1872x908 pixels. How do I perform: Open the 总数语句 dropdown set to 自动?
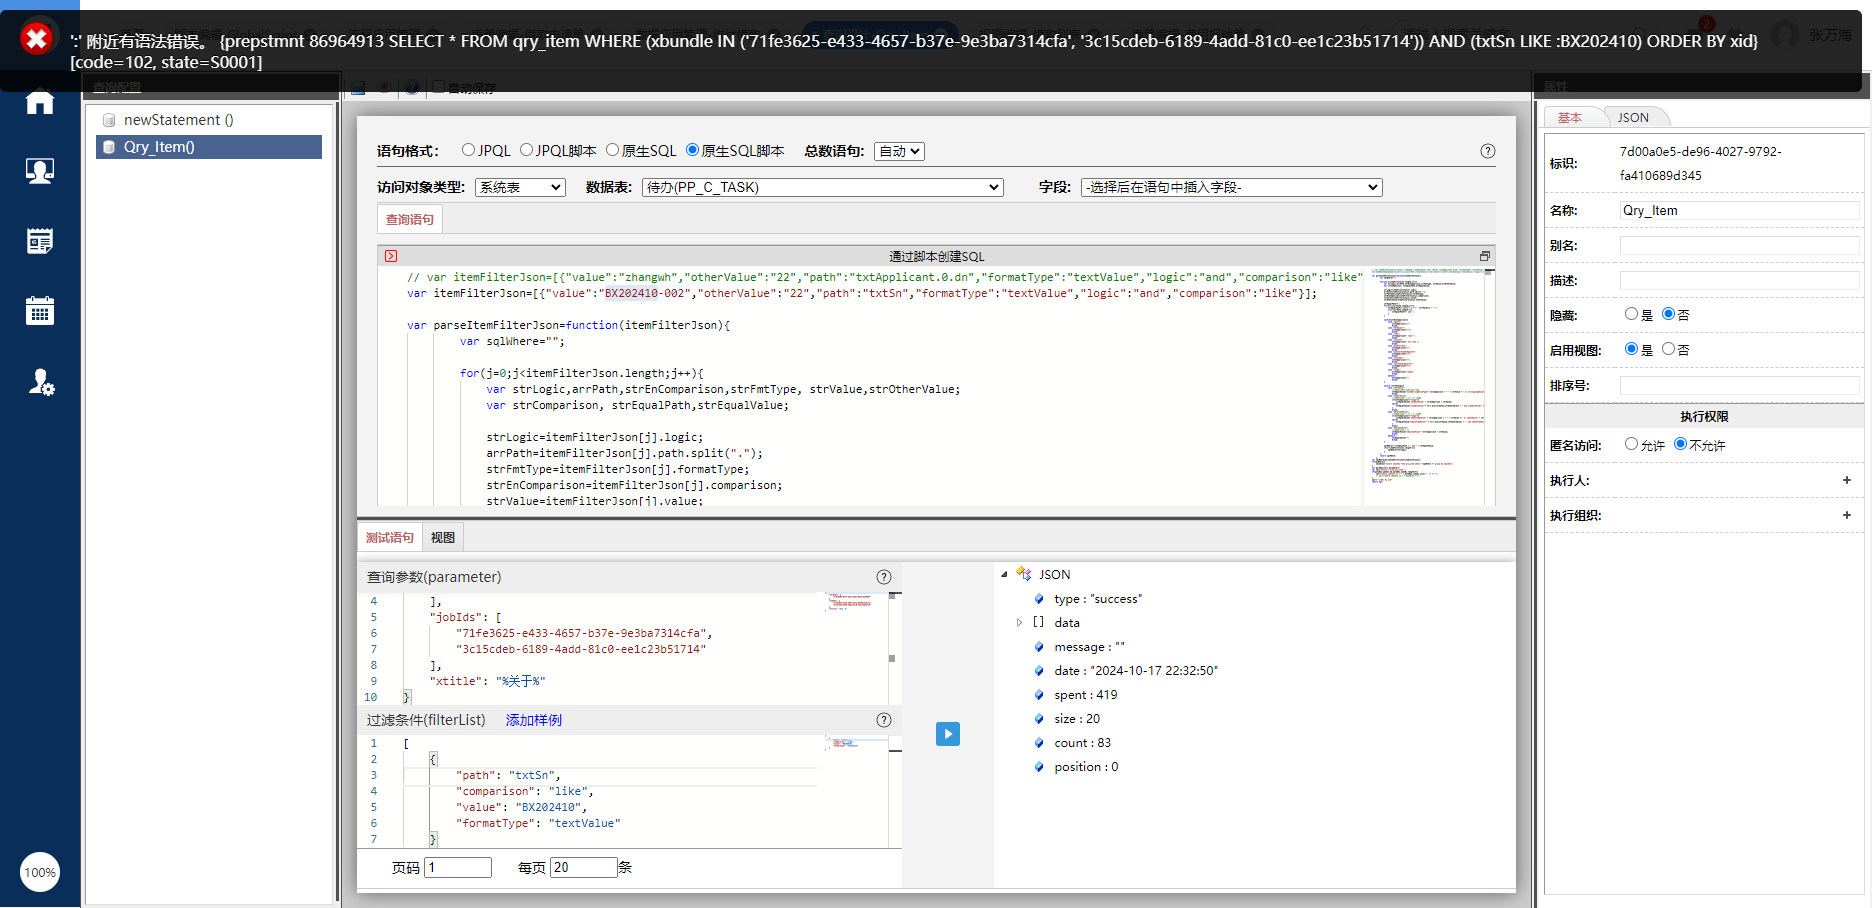(x=898, y=151)
